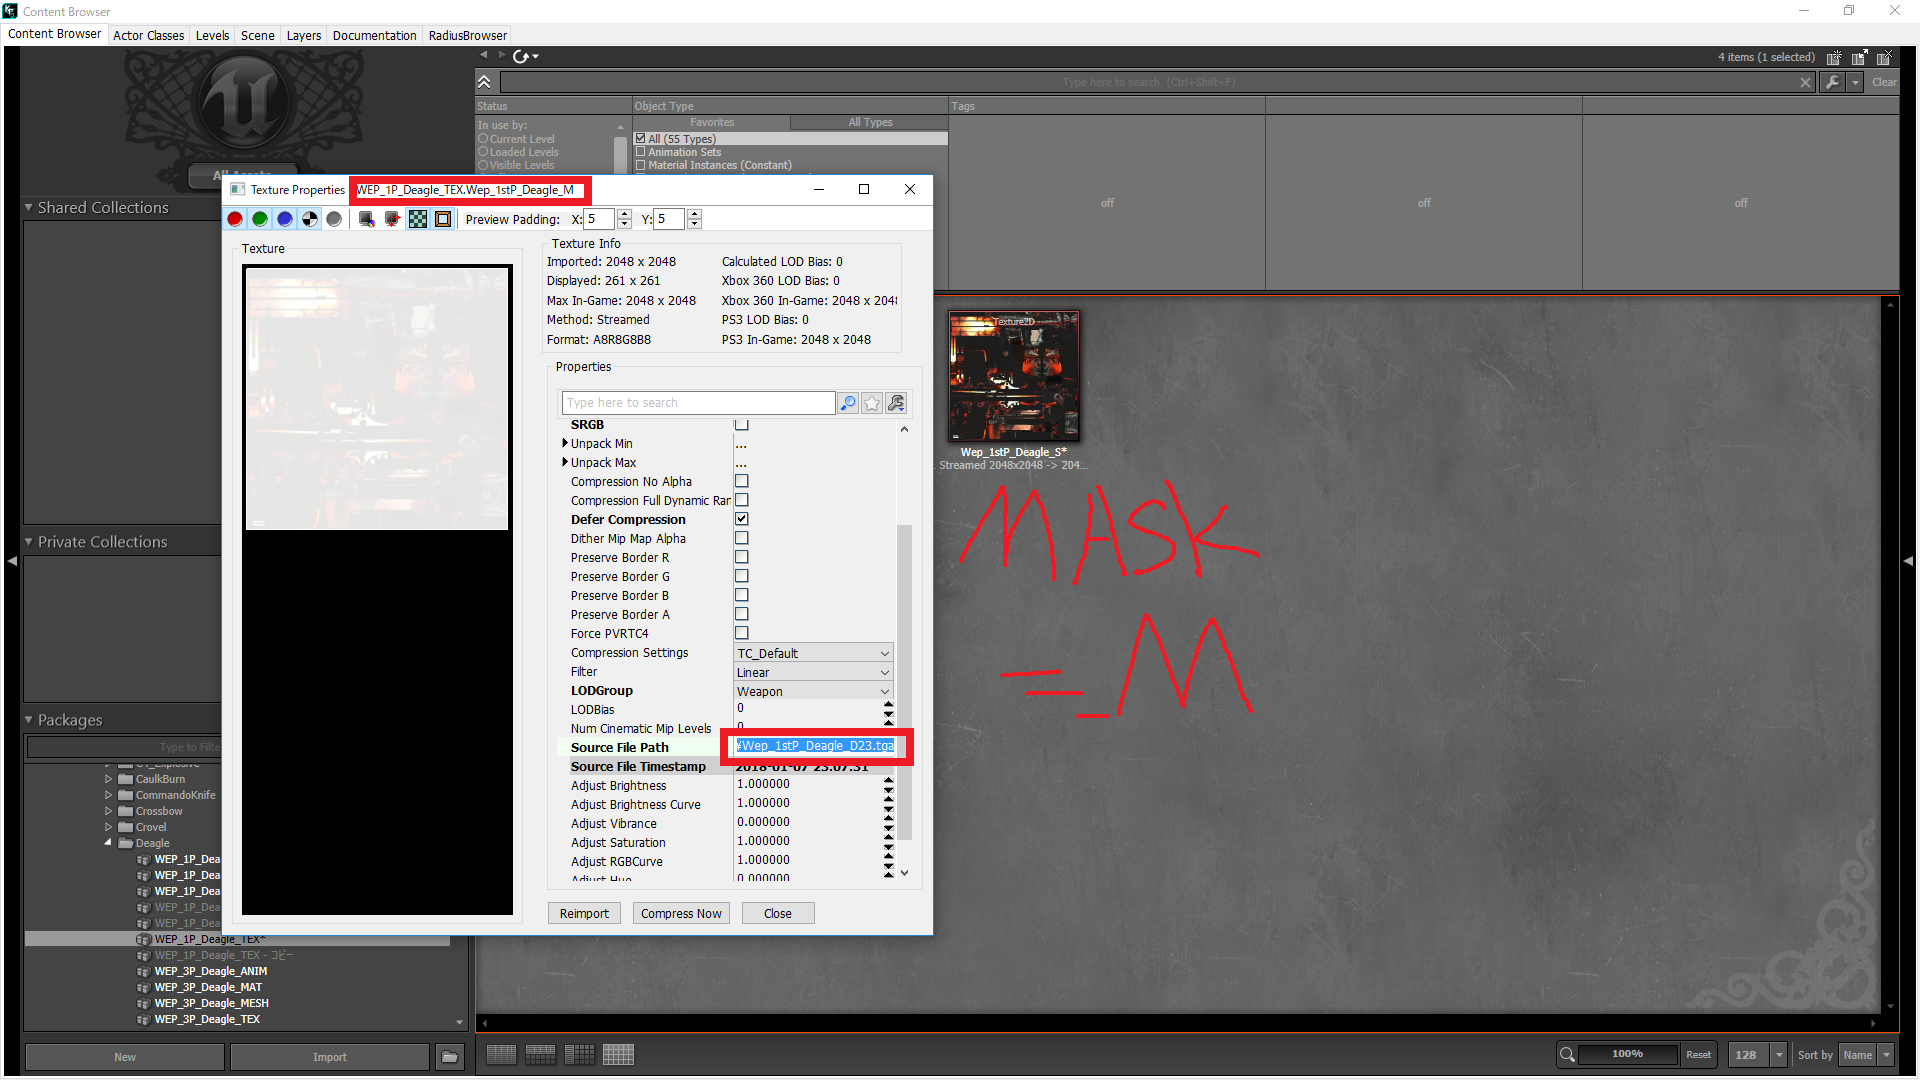Click the Reimport button
1920x1080 pixels.
(x=584, y=913)
